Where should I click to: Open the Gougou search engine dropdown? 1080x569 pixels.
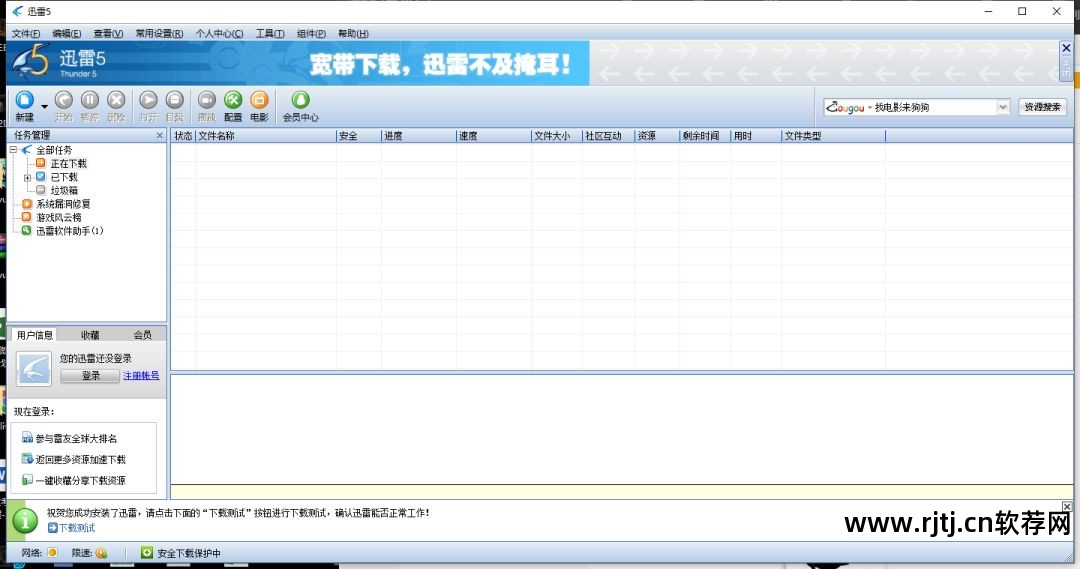(1003, 107)
